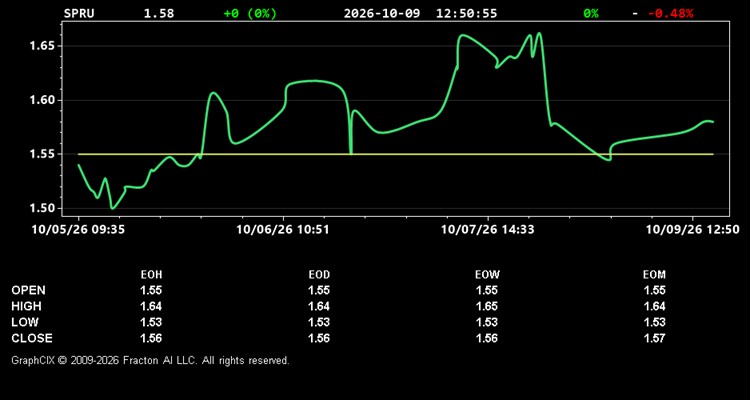Click the EOM LOW cell 1.53
The height and width of the screenshot is (400, 750).
click(654, 322)
